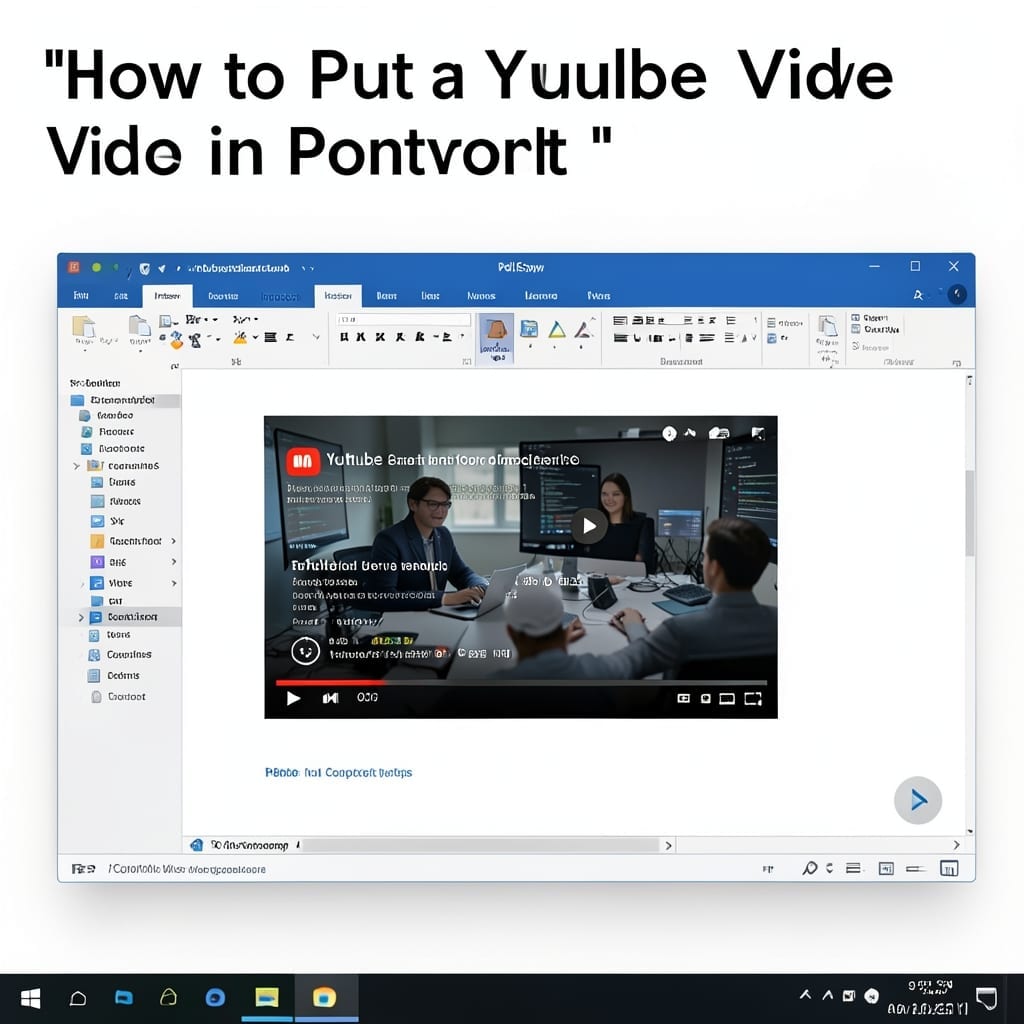Click the large clipboard paste icon in the ribbon
1024x1024 pixels.
pyautogui.click(x=84, y=327)
